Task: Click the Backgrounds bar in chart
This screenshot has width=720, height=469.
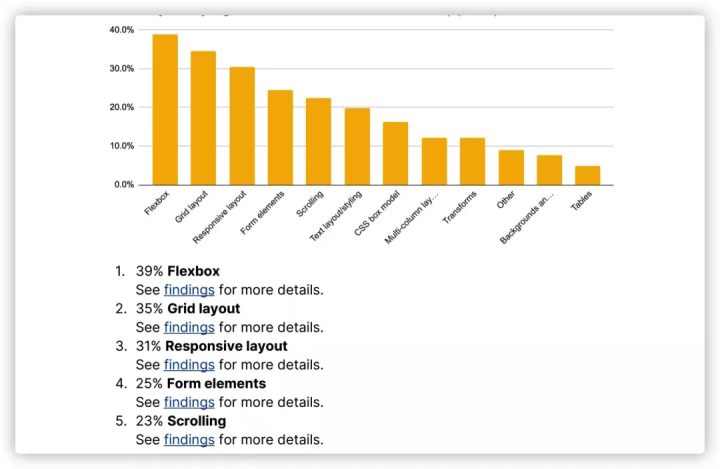Action: pos(549,170)
